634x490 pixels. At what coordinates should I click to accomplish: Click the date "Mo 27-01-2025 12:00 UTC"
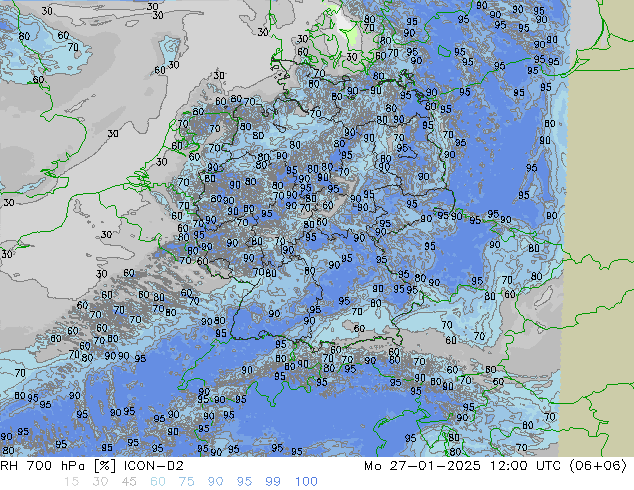click(463, 466)
